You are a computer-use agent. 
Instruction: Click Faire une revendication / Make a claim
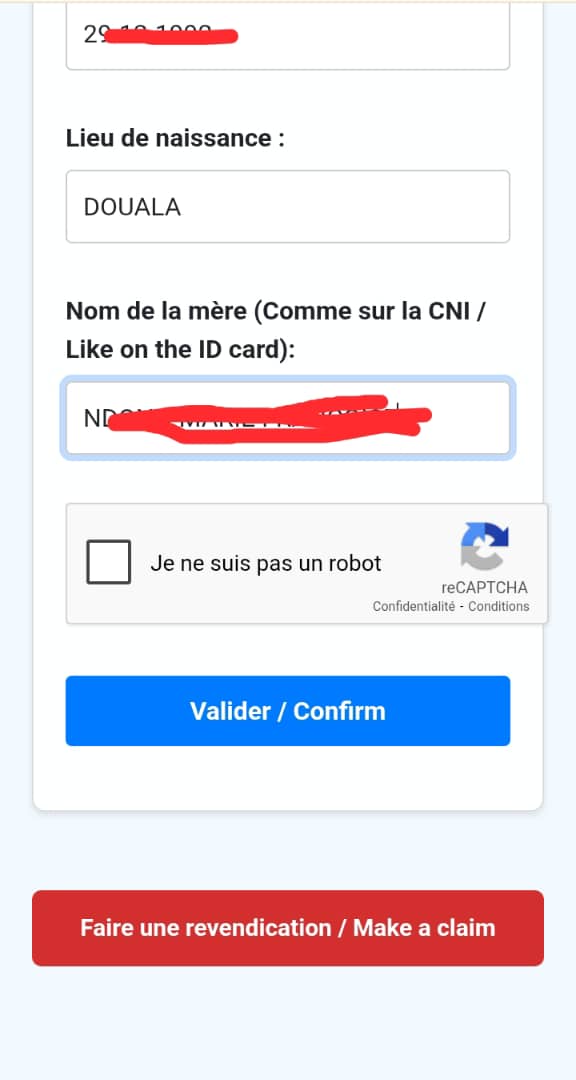tap(288, 928)
